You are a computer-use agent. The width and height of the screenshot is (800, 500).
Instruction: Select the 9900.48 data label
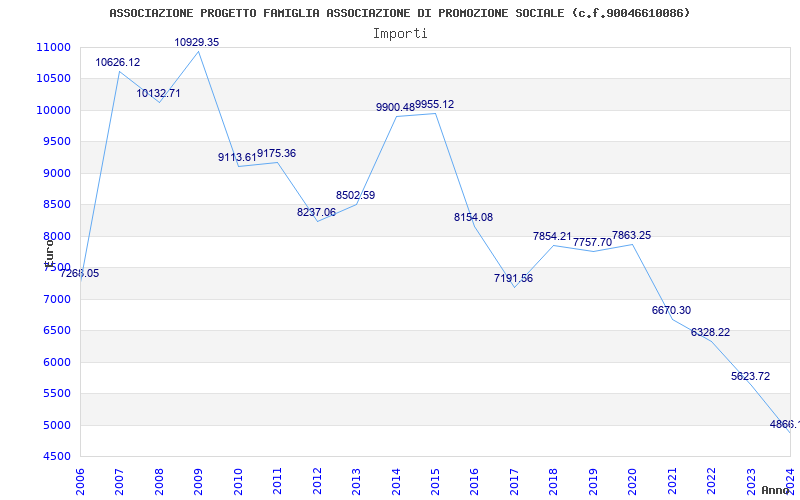(x=395, y=108)
